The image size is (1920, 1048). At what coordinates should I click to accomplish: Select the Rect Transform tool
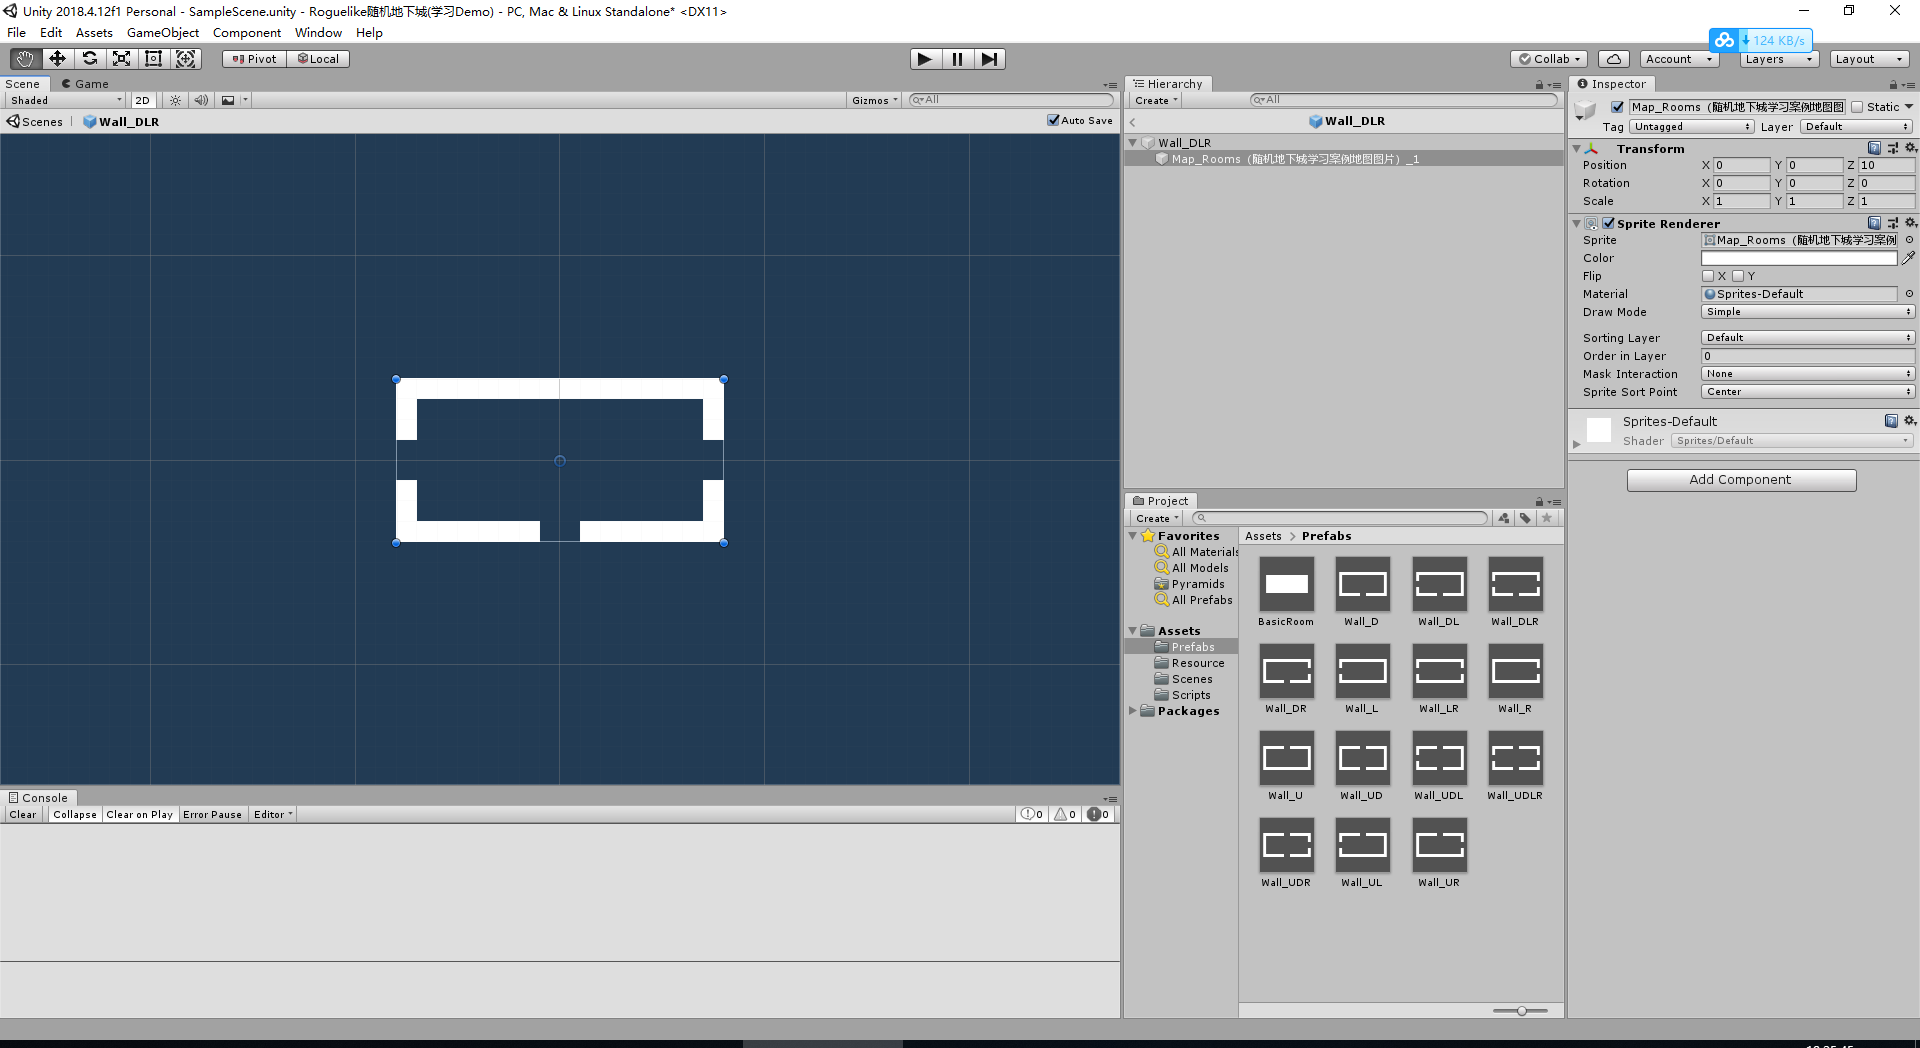point(153,58)
